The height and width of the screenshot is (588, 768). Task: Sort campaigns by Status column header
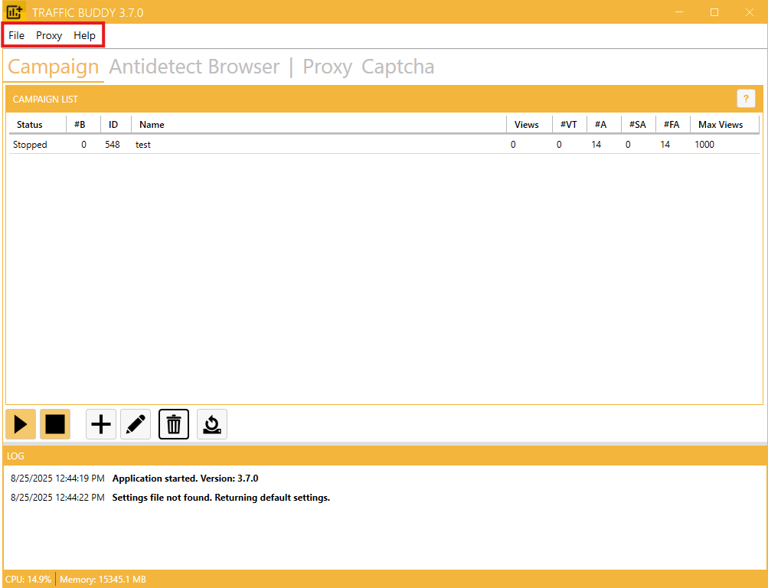click(30, 125)
